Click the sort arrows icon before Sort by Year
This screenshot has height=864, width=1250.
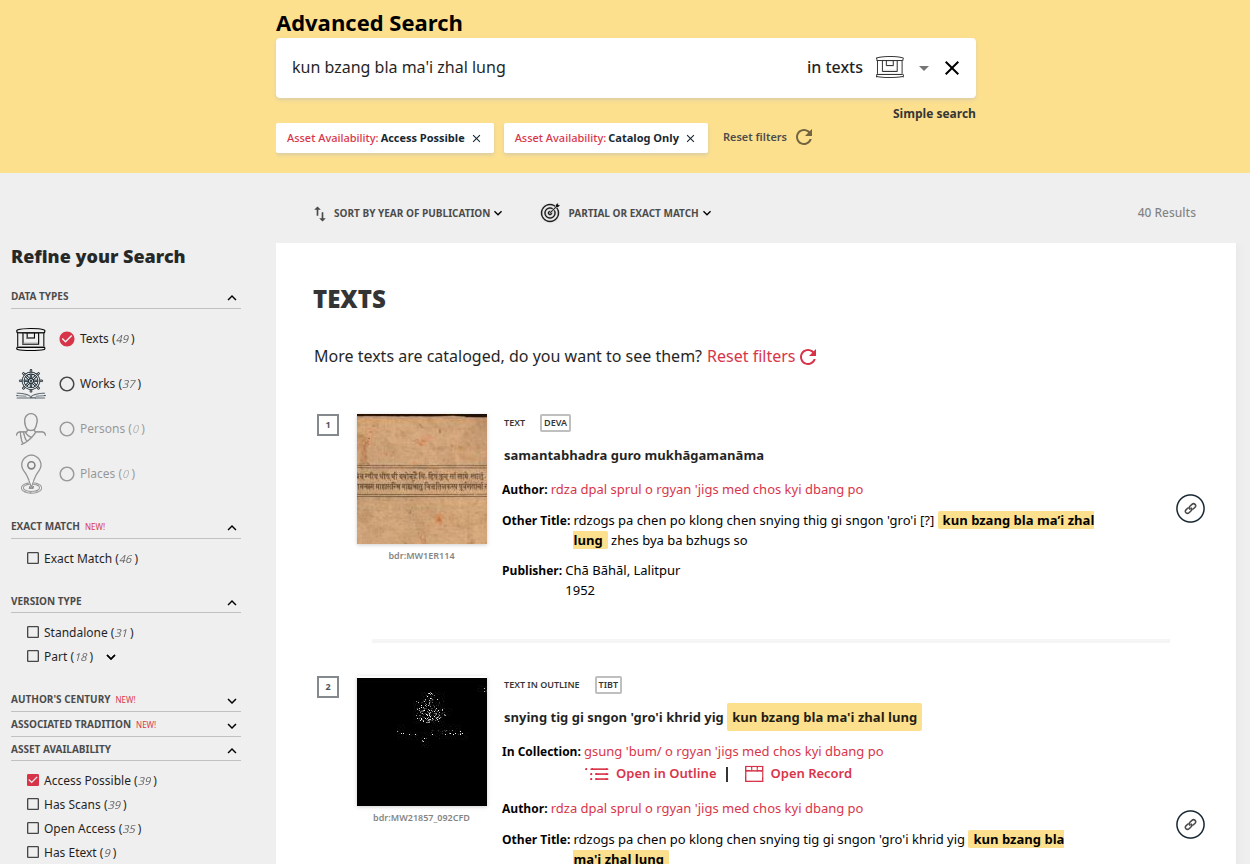click(x=318, y=212)
